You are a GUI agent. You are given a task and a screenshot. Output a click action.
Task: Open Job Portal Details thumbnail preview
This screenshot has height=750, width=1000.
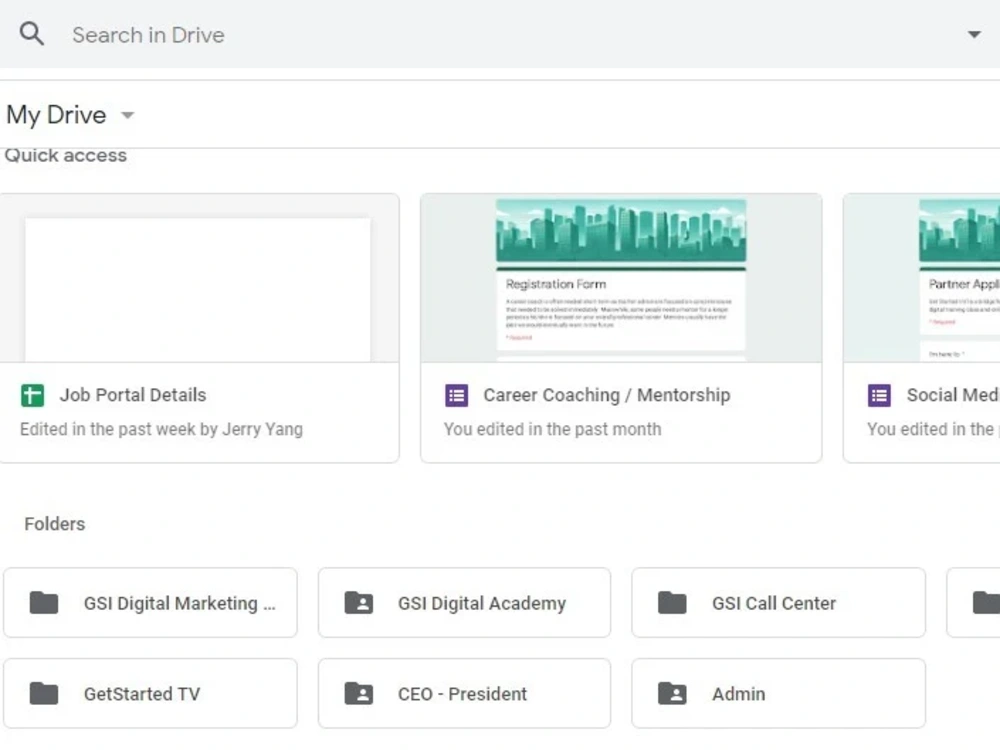click(199, 278)
